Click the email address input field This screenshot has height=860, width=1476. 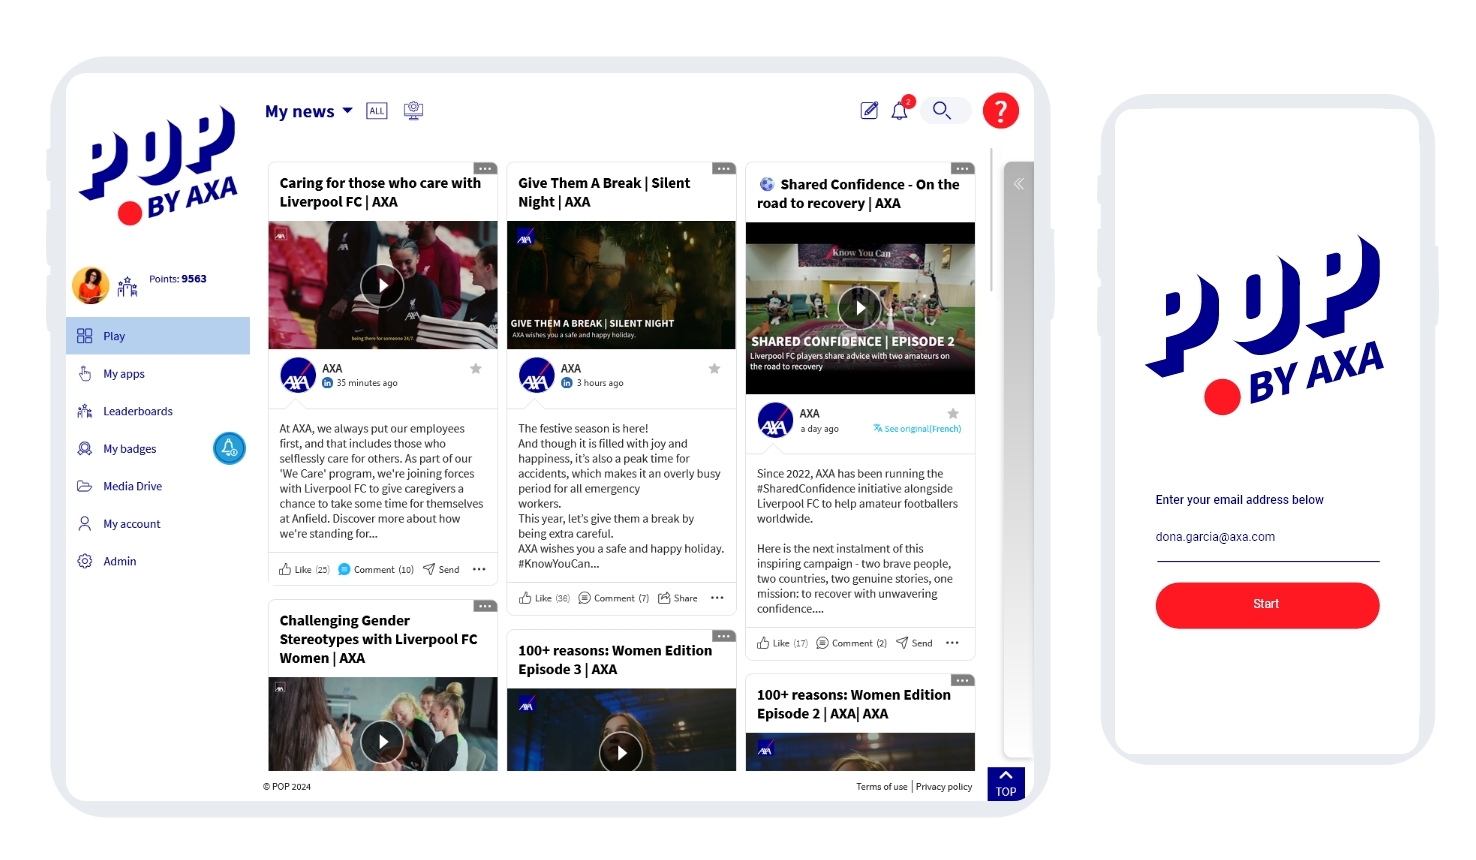point(1267,538)
